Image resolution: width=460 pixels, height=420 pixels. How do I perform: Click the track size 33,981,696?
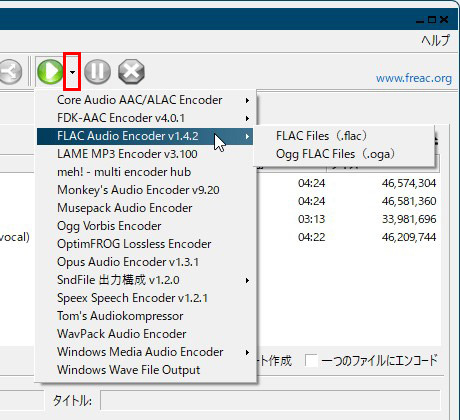pos(409,219)
